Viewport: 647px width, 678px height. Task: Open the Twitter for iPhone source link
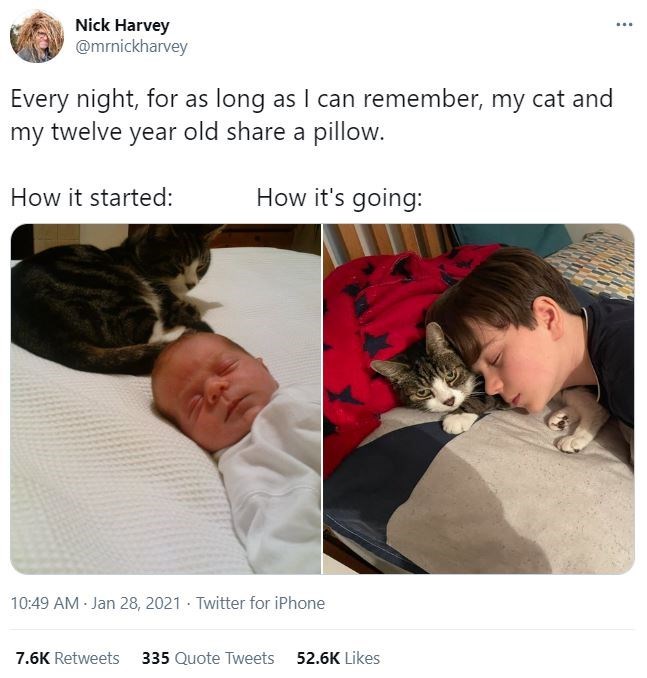point(260,603)
